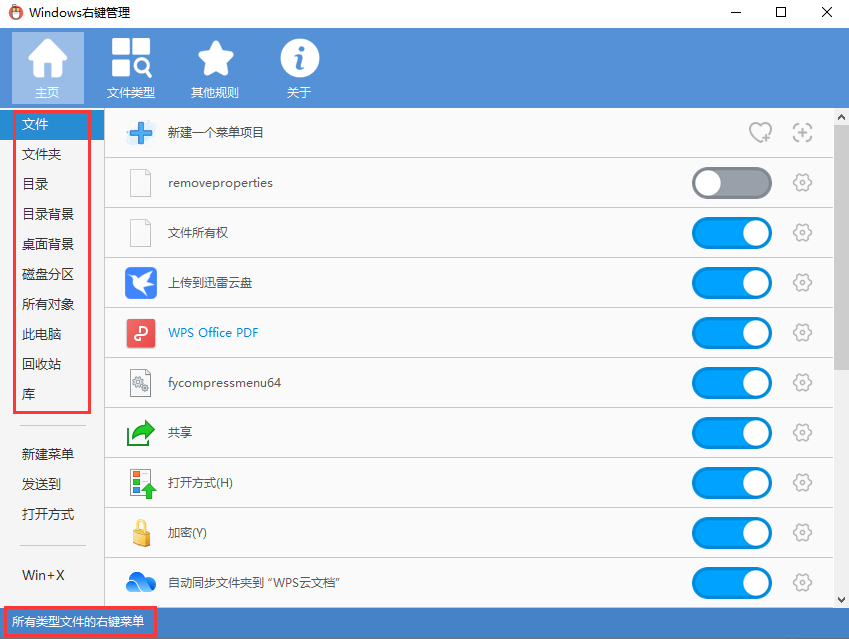The height and width of the screenshot is (639, 849).
Task: Click the WPS Office PDF link text
Action: (213, 332)
